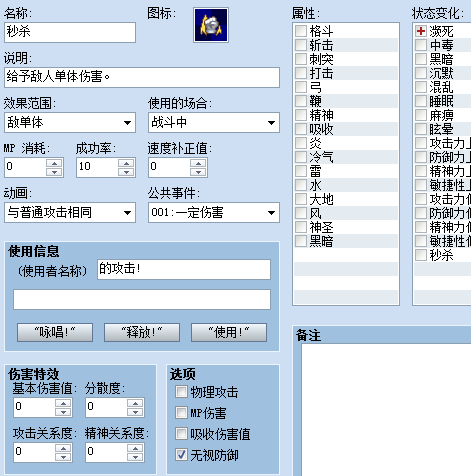
Task: Check the 雷 attribute box
Action: point(301,171)
